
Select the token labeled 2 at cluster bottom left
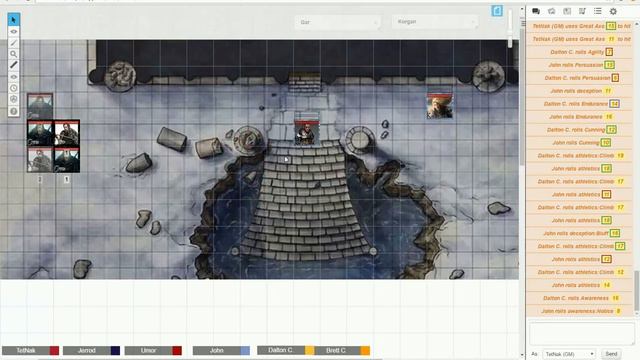coord(40,160)
